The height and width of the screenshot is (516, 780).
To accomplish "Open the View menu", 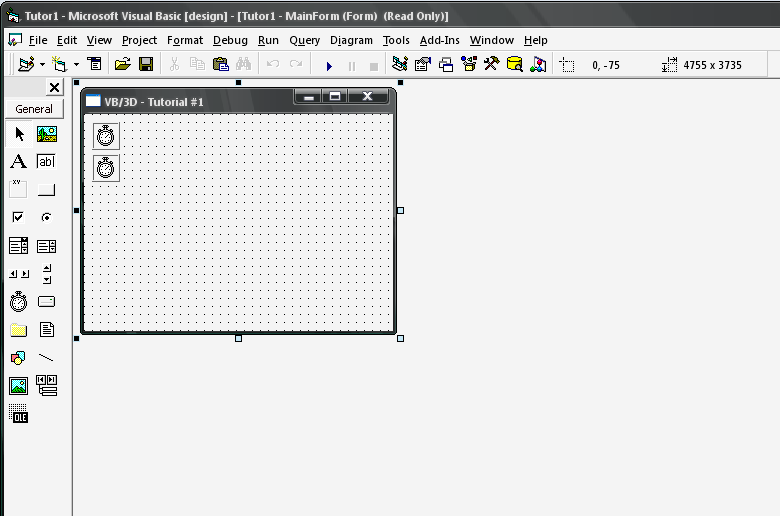I will [x=99, y=40].
